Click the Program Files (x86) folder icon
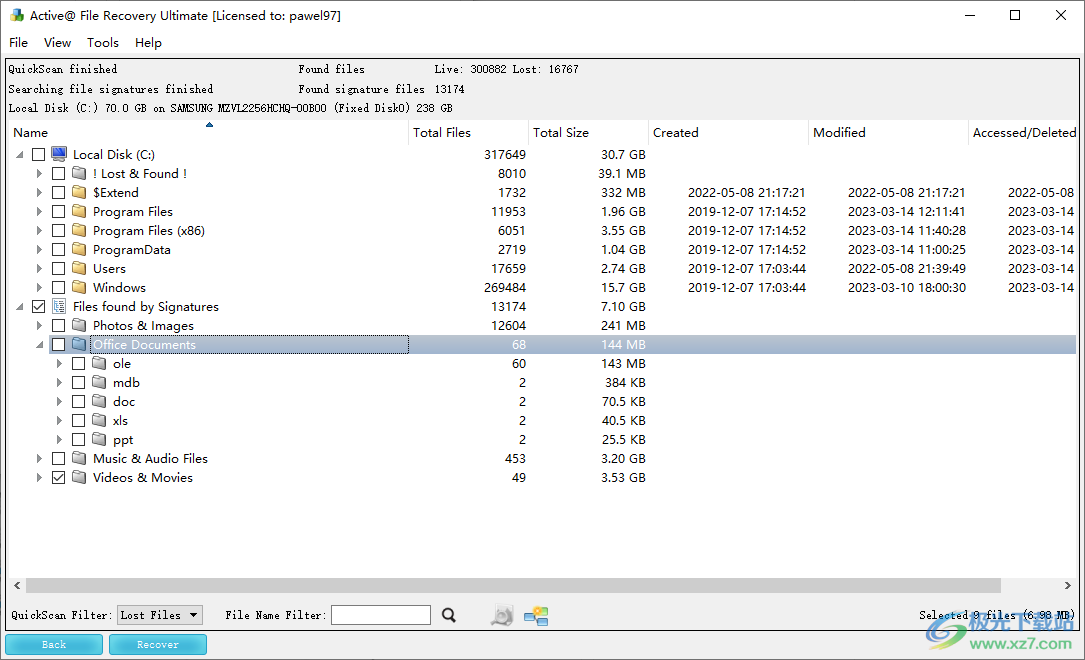 point(80,230)
